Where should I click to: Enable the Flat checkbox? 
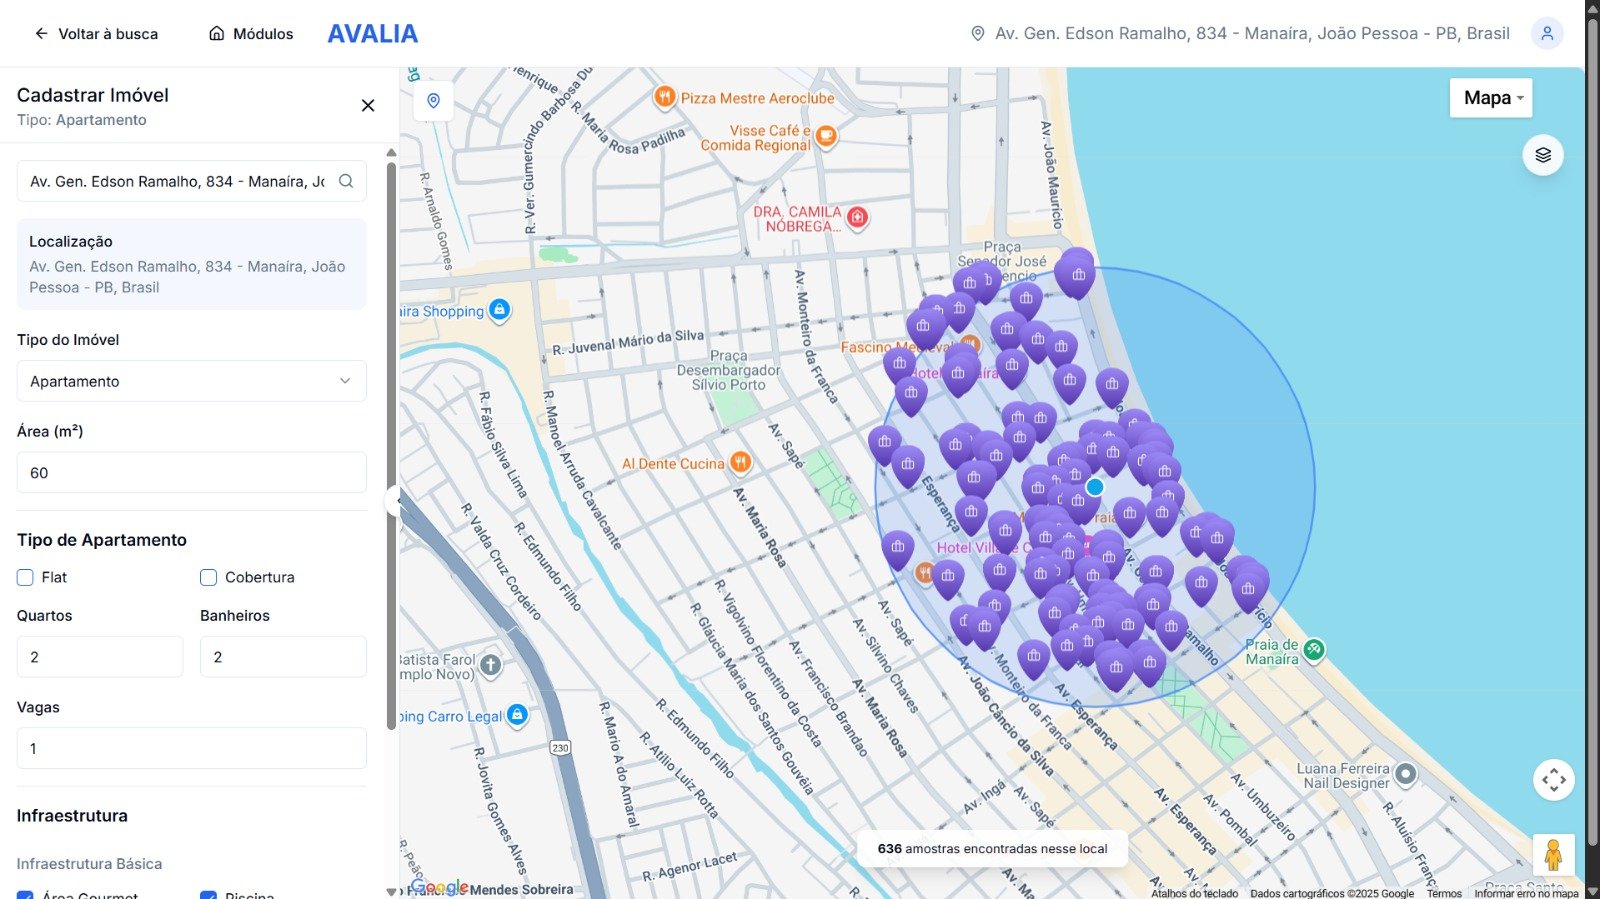pyautogui.click(x=25, y=577)
